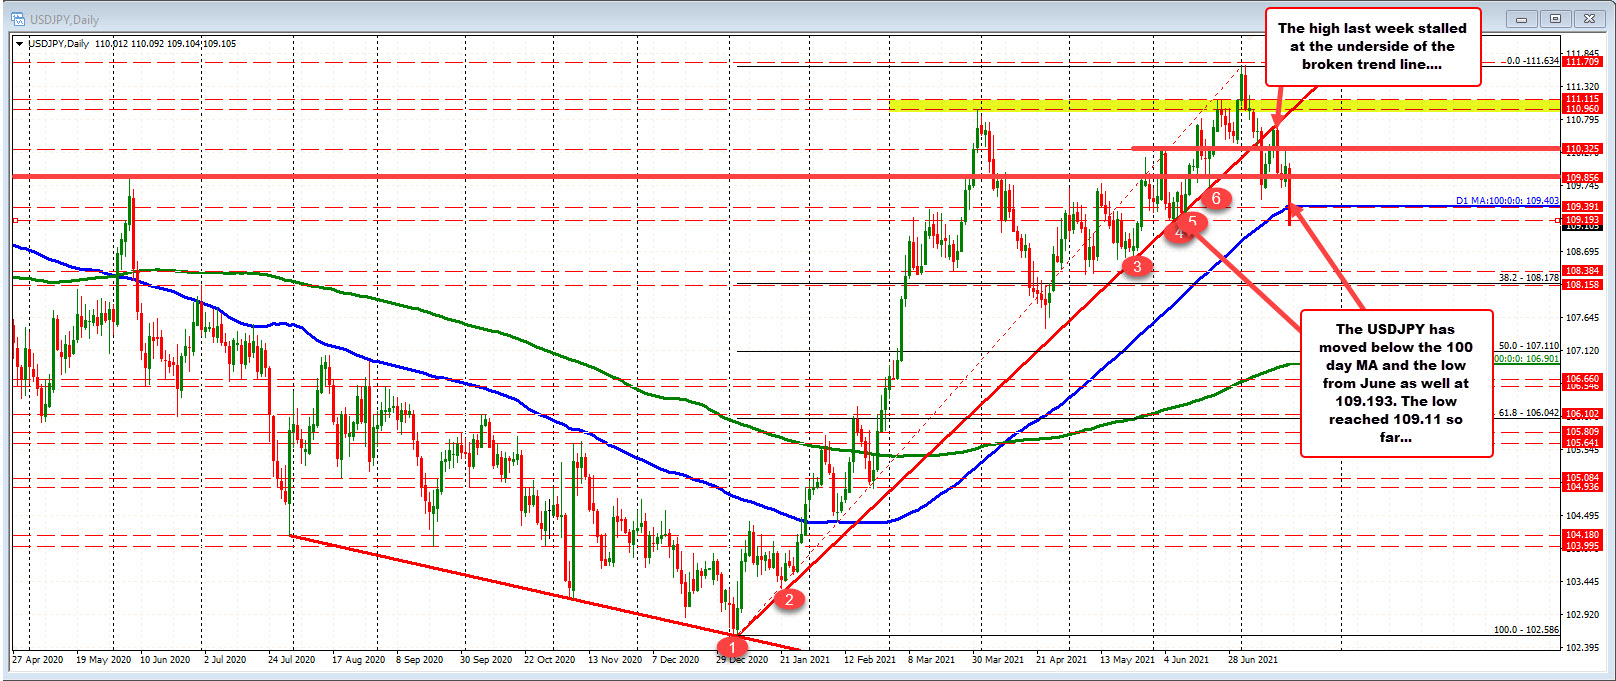Click the 110.325 price level label
This screenshot has width=1616, height=681.
click(1583, 149)
